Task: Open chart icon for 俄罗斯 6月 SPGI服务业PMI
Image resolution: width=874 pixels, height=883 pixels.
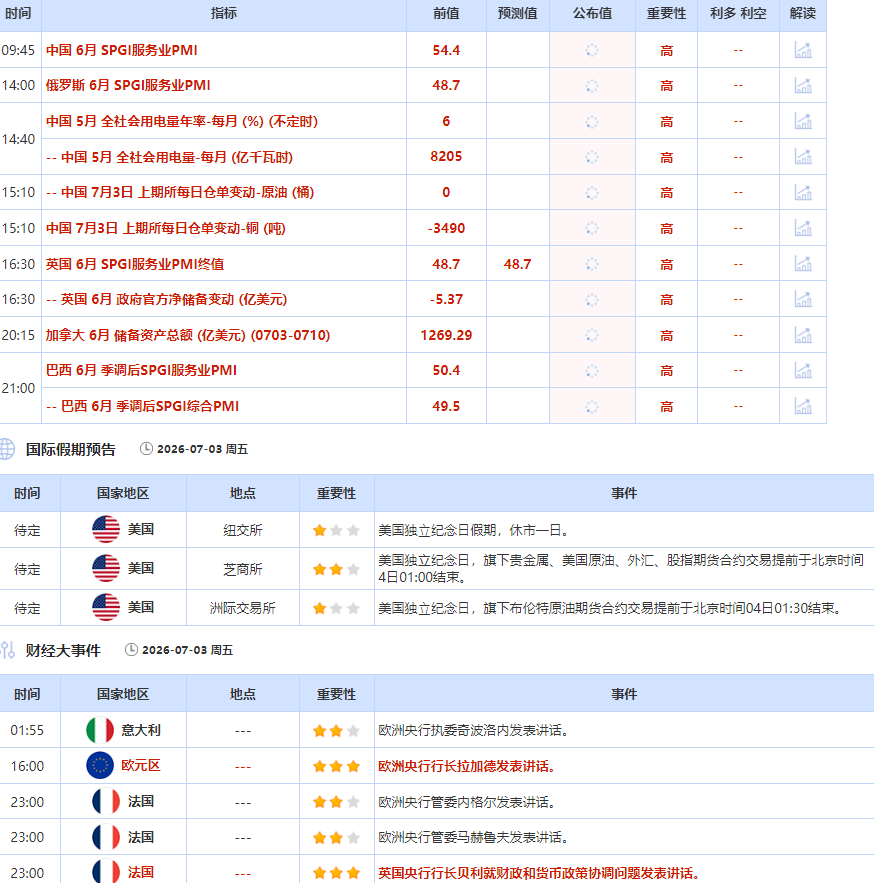Action: (x=802, y=86)
